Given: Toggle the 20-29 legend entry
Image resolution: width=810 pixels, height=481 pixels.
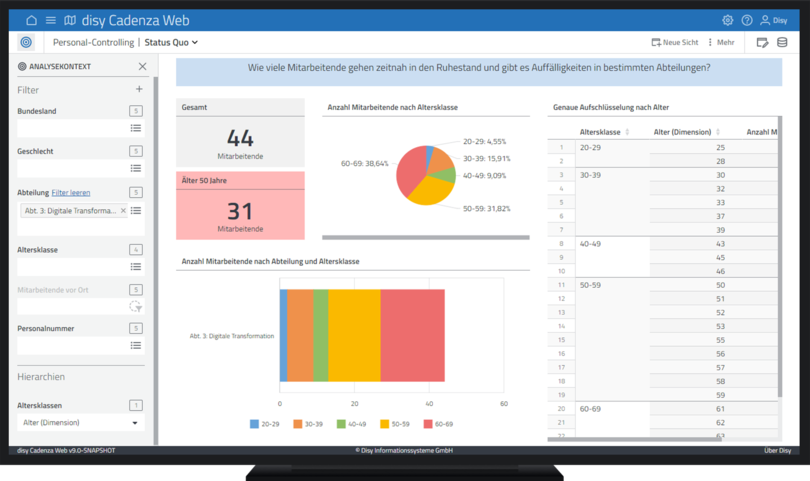Looking at the screenshot, I should [x=264, y=424].
